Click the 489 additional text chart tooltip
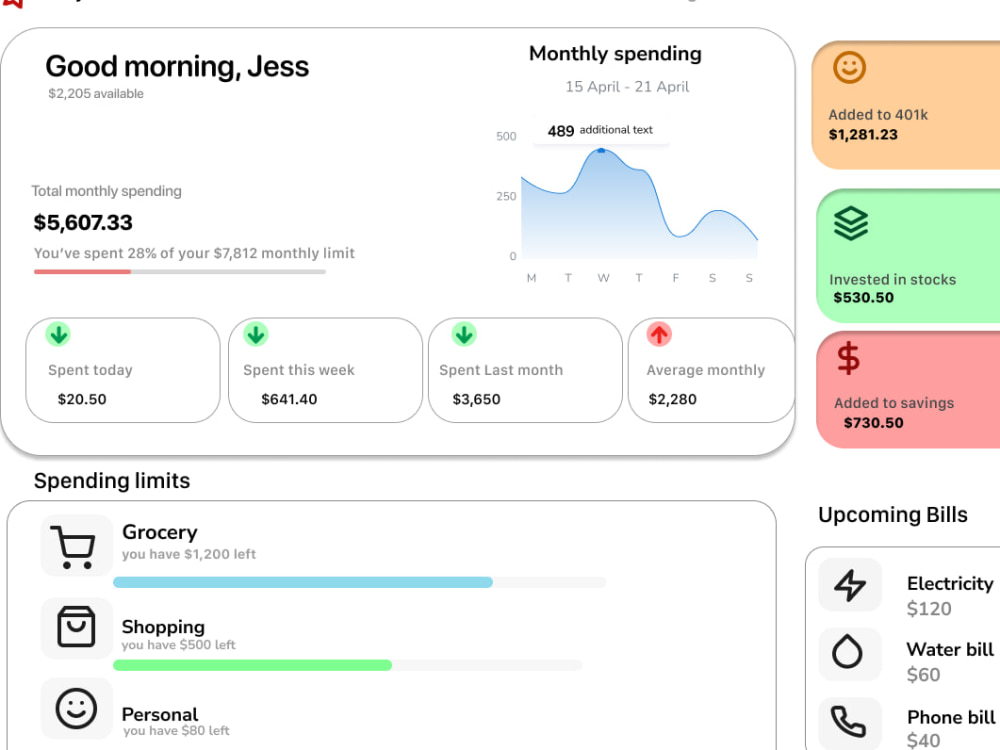 [601, 131]
